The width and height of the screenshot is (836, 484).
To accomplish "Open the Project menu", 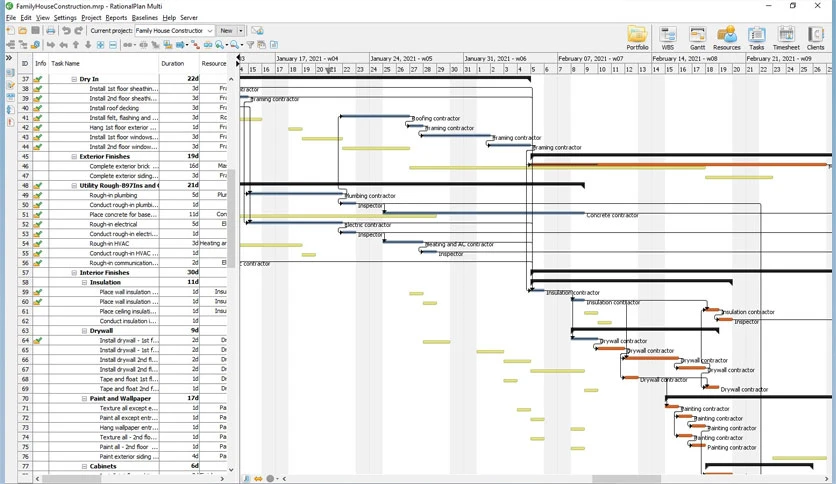I will coord(91,18).
